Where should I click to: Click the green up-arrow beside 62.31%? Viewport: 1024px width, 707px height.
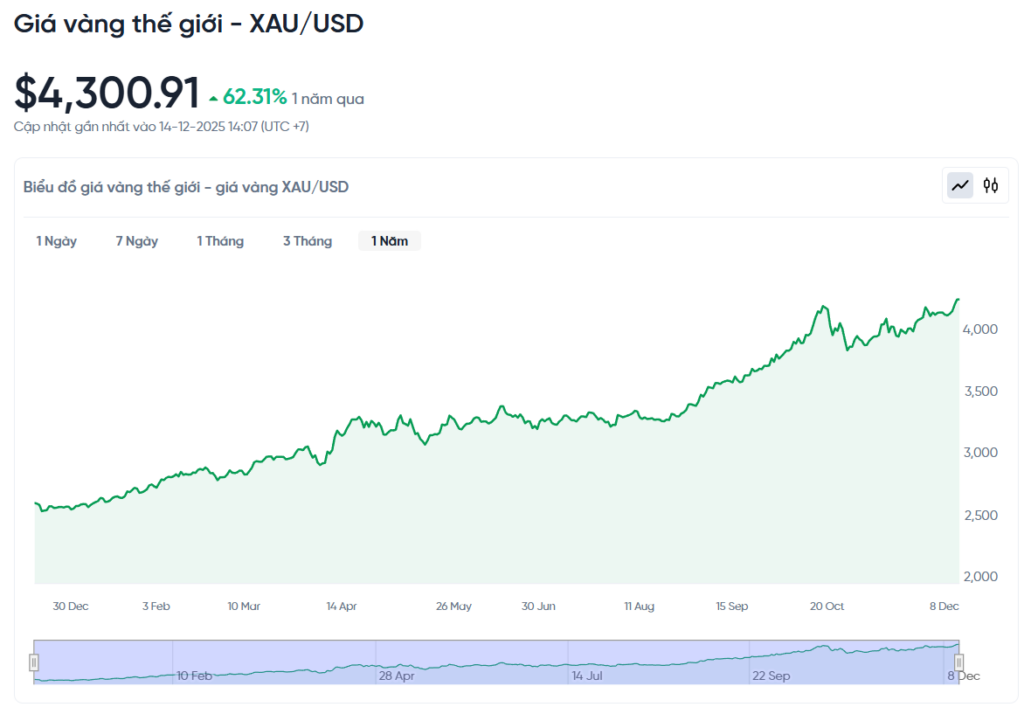pos(213,98)
